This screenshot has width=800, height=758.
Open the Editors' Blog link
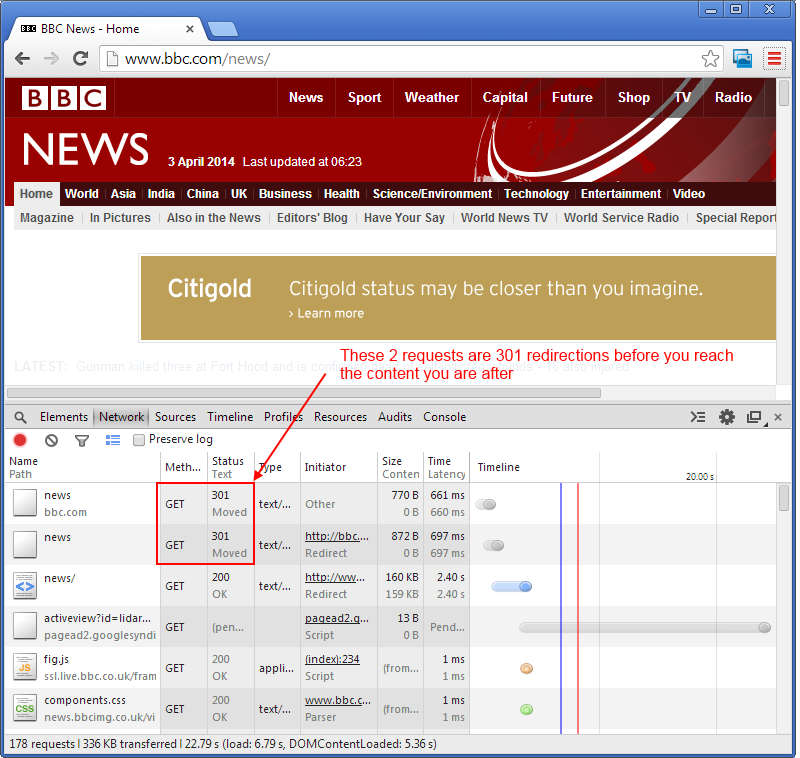(312, 218)
